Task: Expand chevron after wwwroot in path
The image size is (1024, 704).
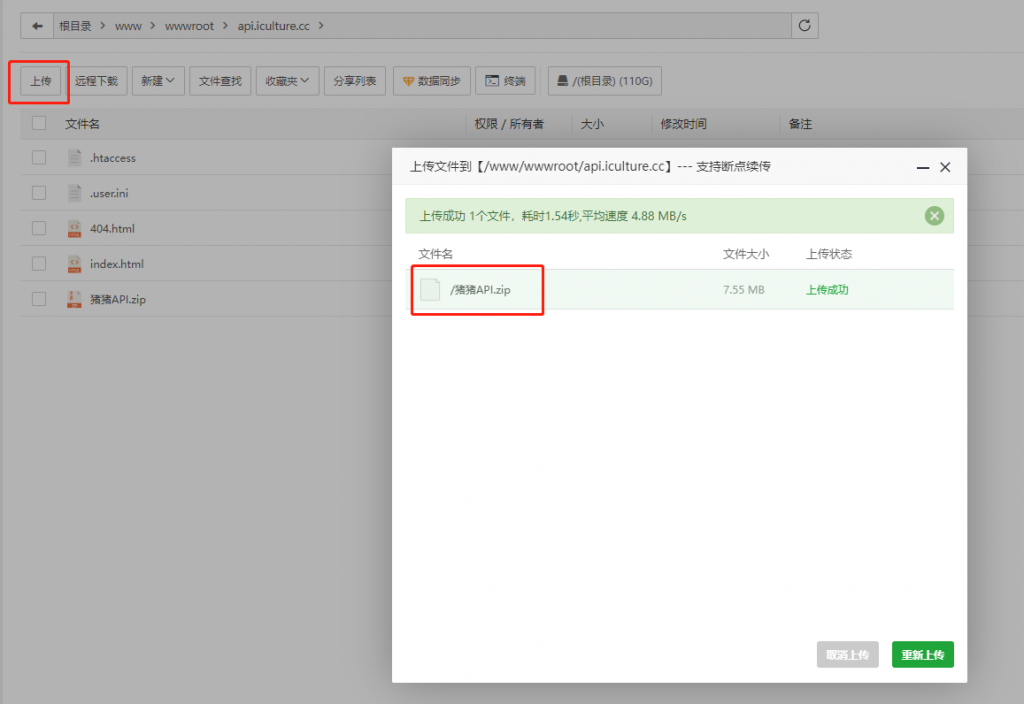Action: pos(225,26)
